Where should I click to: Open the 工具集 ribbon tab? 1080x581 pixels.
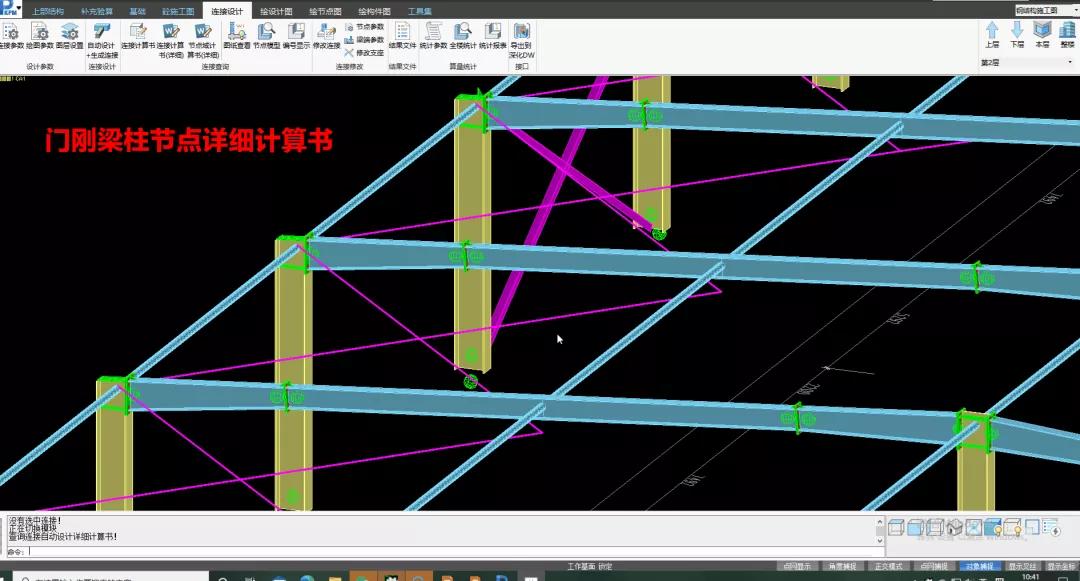(420, 10)
